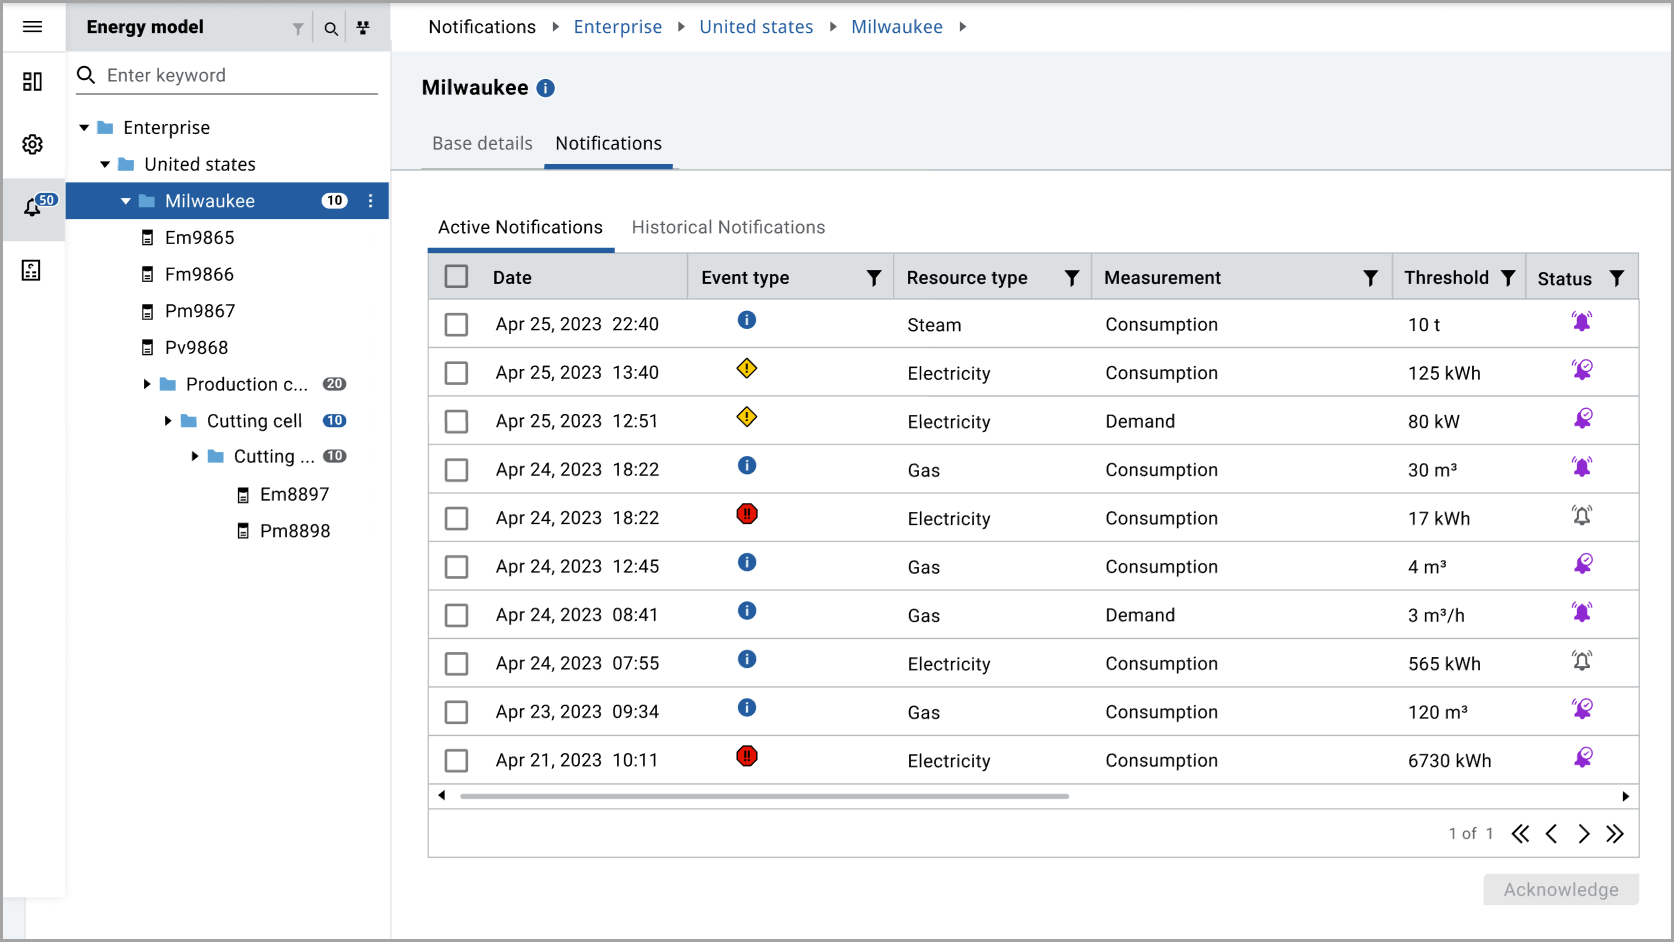Tick checkbox for Apr 21, 2023 10:11 row
1674x942 pixels.
coord(456,761)
